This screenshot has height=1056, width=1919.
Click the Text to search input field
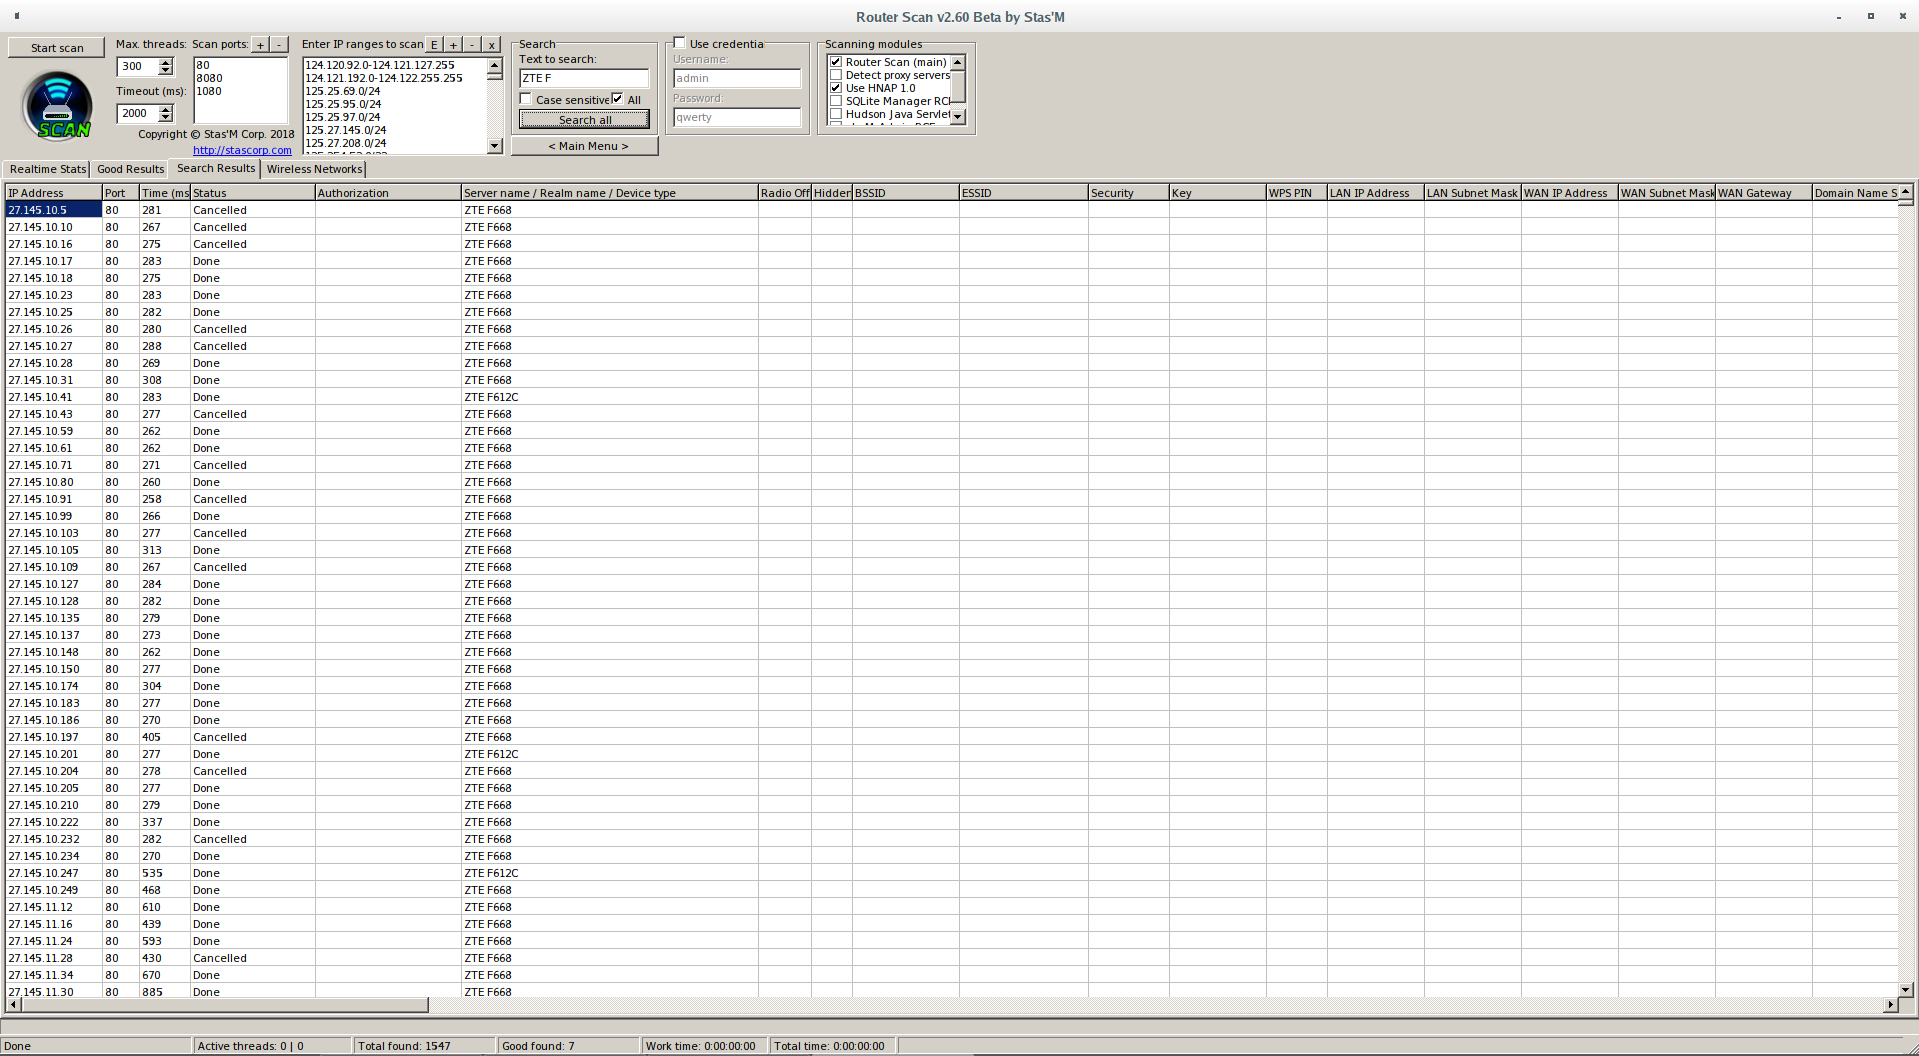(584, 78)
